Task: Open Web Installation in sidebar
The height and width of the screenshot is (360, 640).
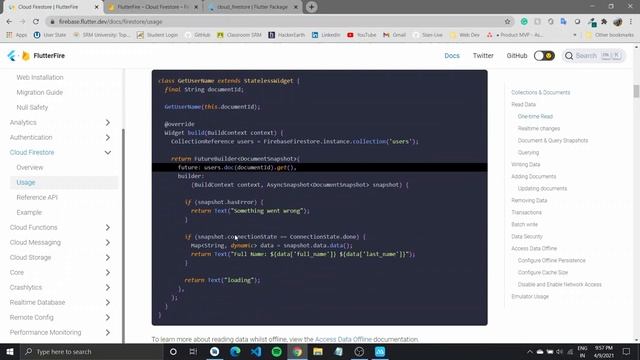Action: click(40, 77)
